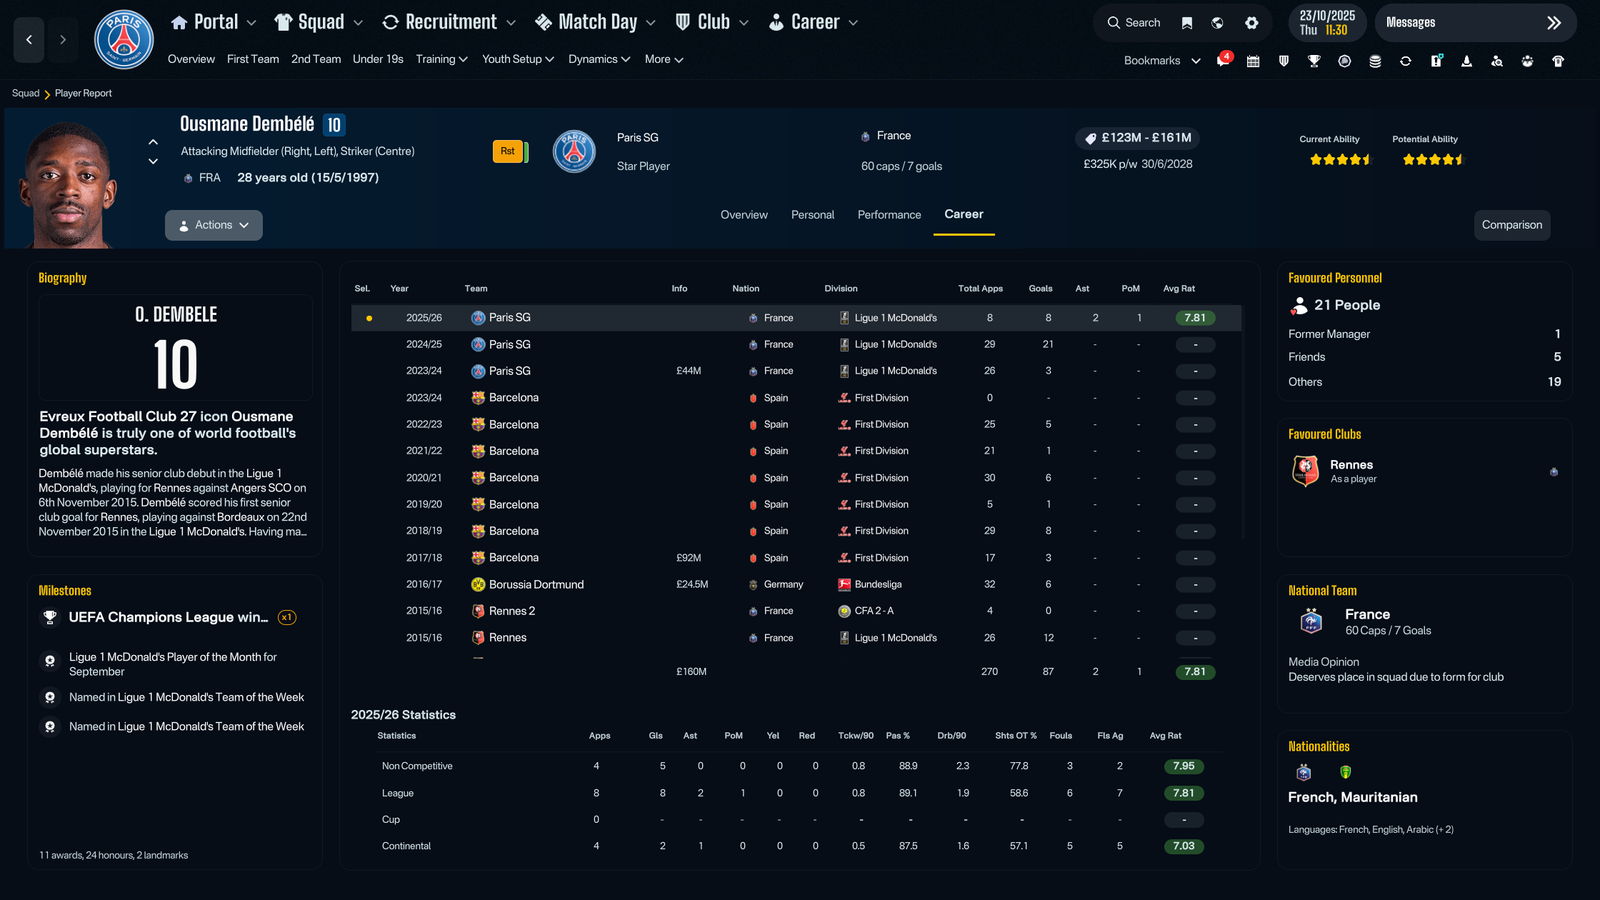The width and height of the screenshot is (1600, 900).
Task: Click the kit shirt icon in bookmarks bar
Action: [1558, 61]
